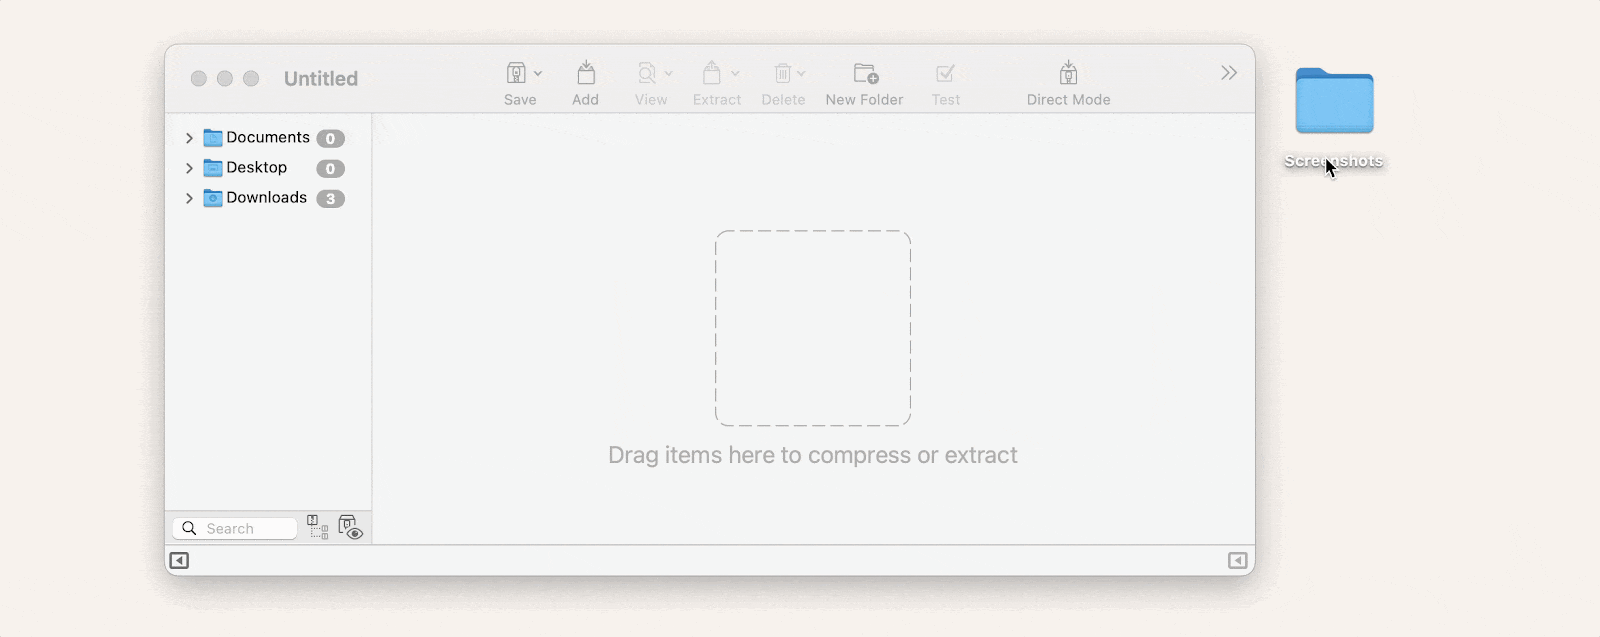Click the View toolbar icon
This screenshot has height=637, width=1600.
648,73
